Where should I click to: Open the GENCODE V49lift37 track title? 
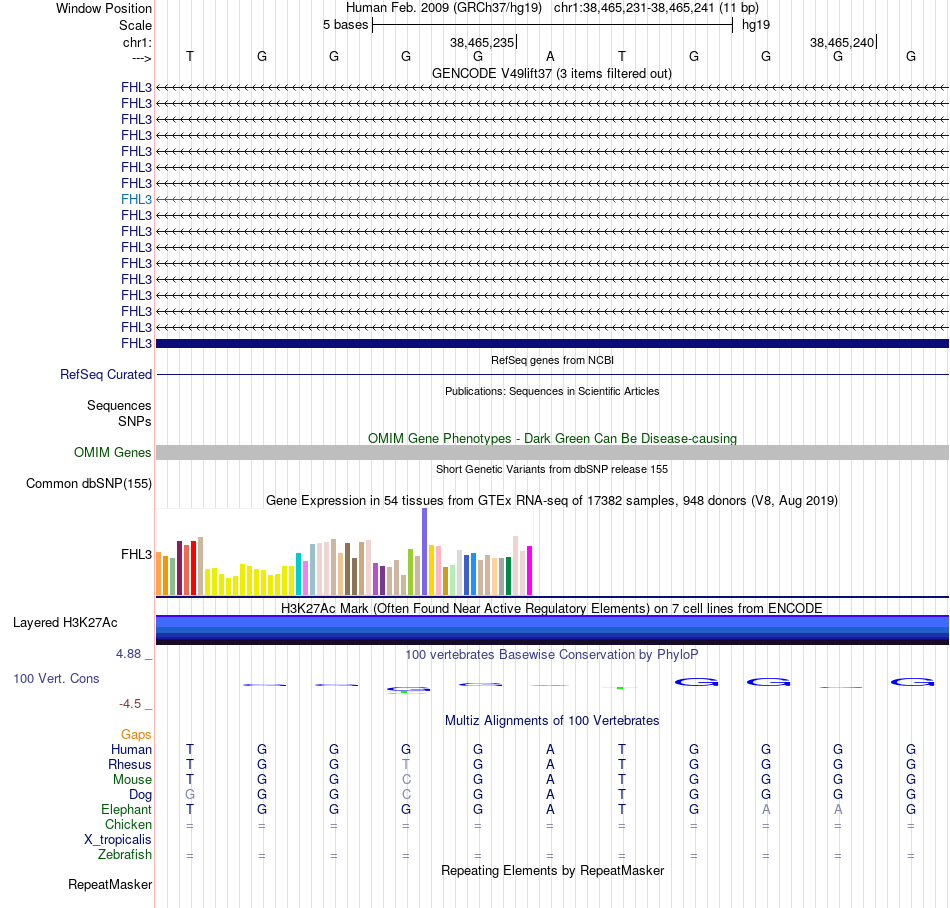(551, 73)
